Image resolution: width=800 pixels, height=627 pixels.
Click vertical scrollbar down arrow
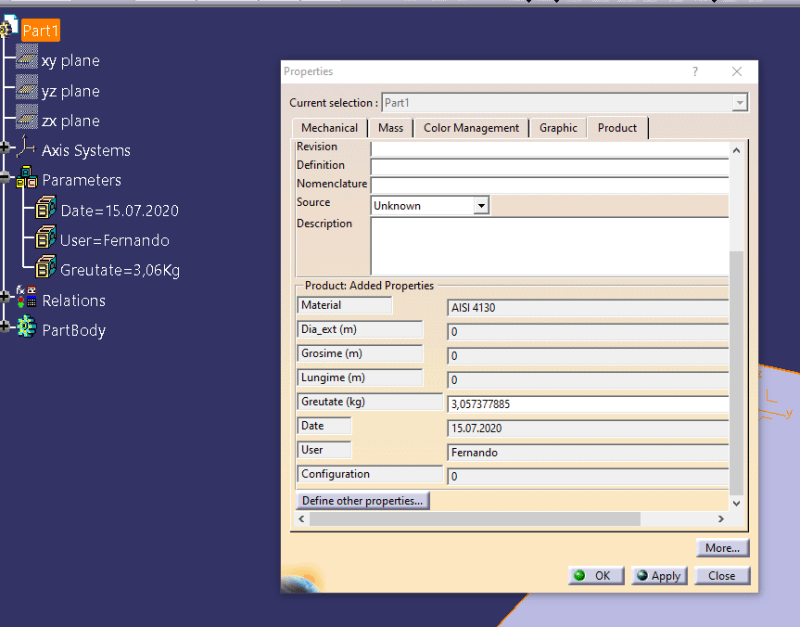736,504
